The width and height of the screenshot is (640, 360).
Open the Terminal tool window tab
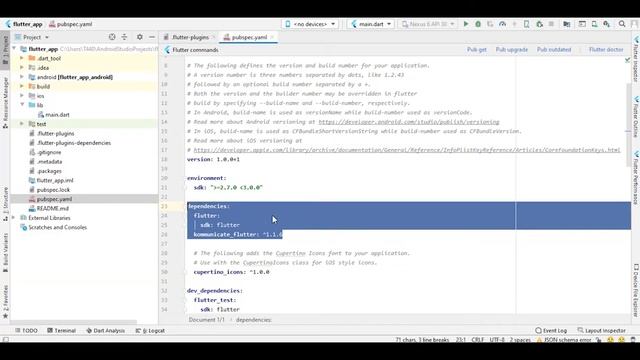61,331
